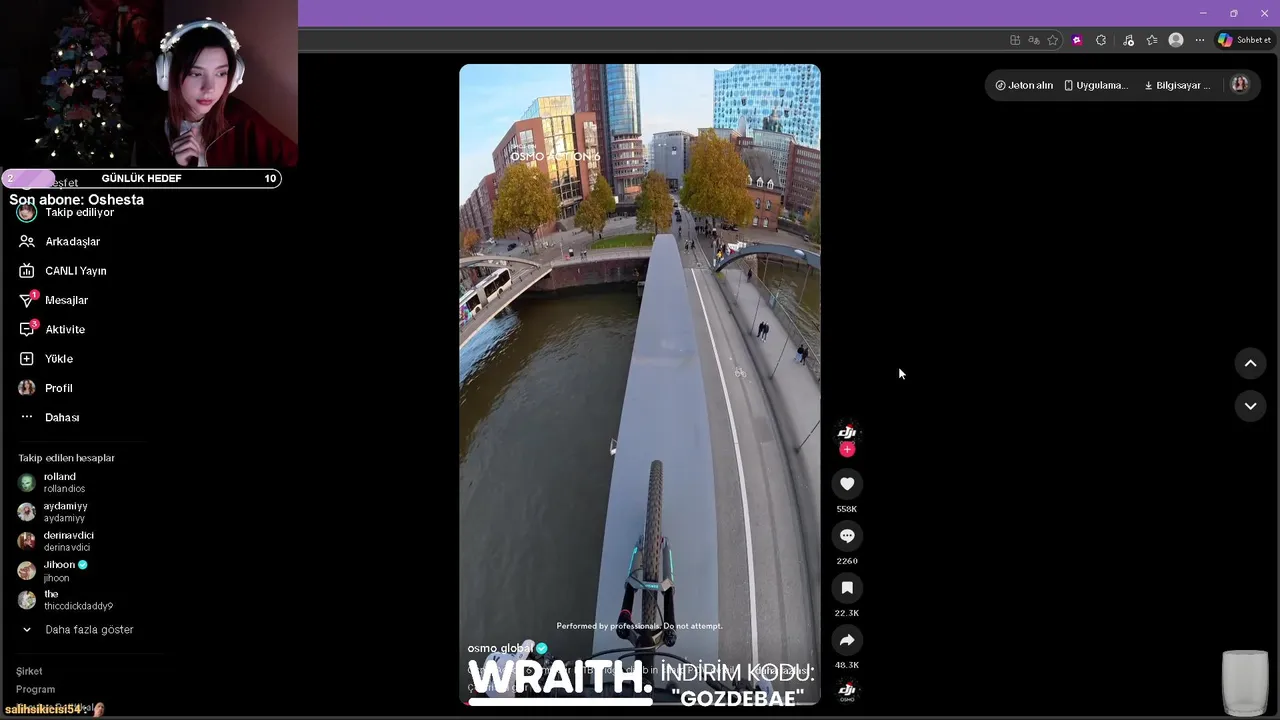Screen dimensions: 1280x720
Task: Click the app grid icon in address bar
Action: 1015,40
